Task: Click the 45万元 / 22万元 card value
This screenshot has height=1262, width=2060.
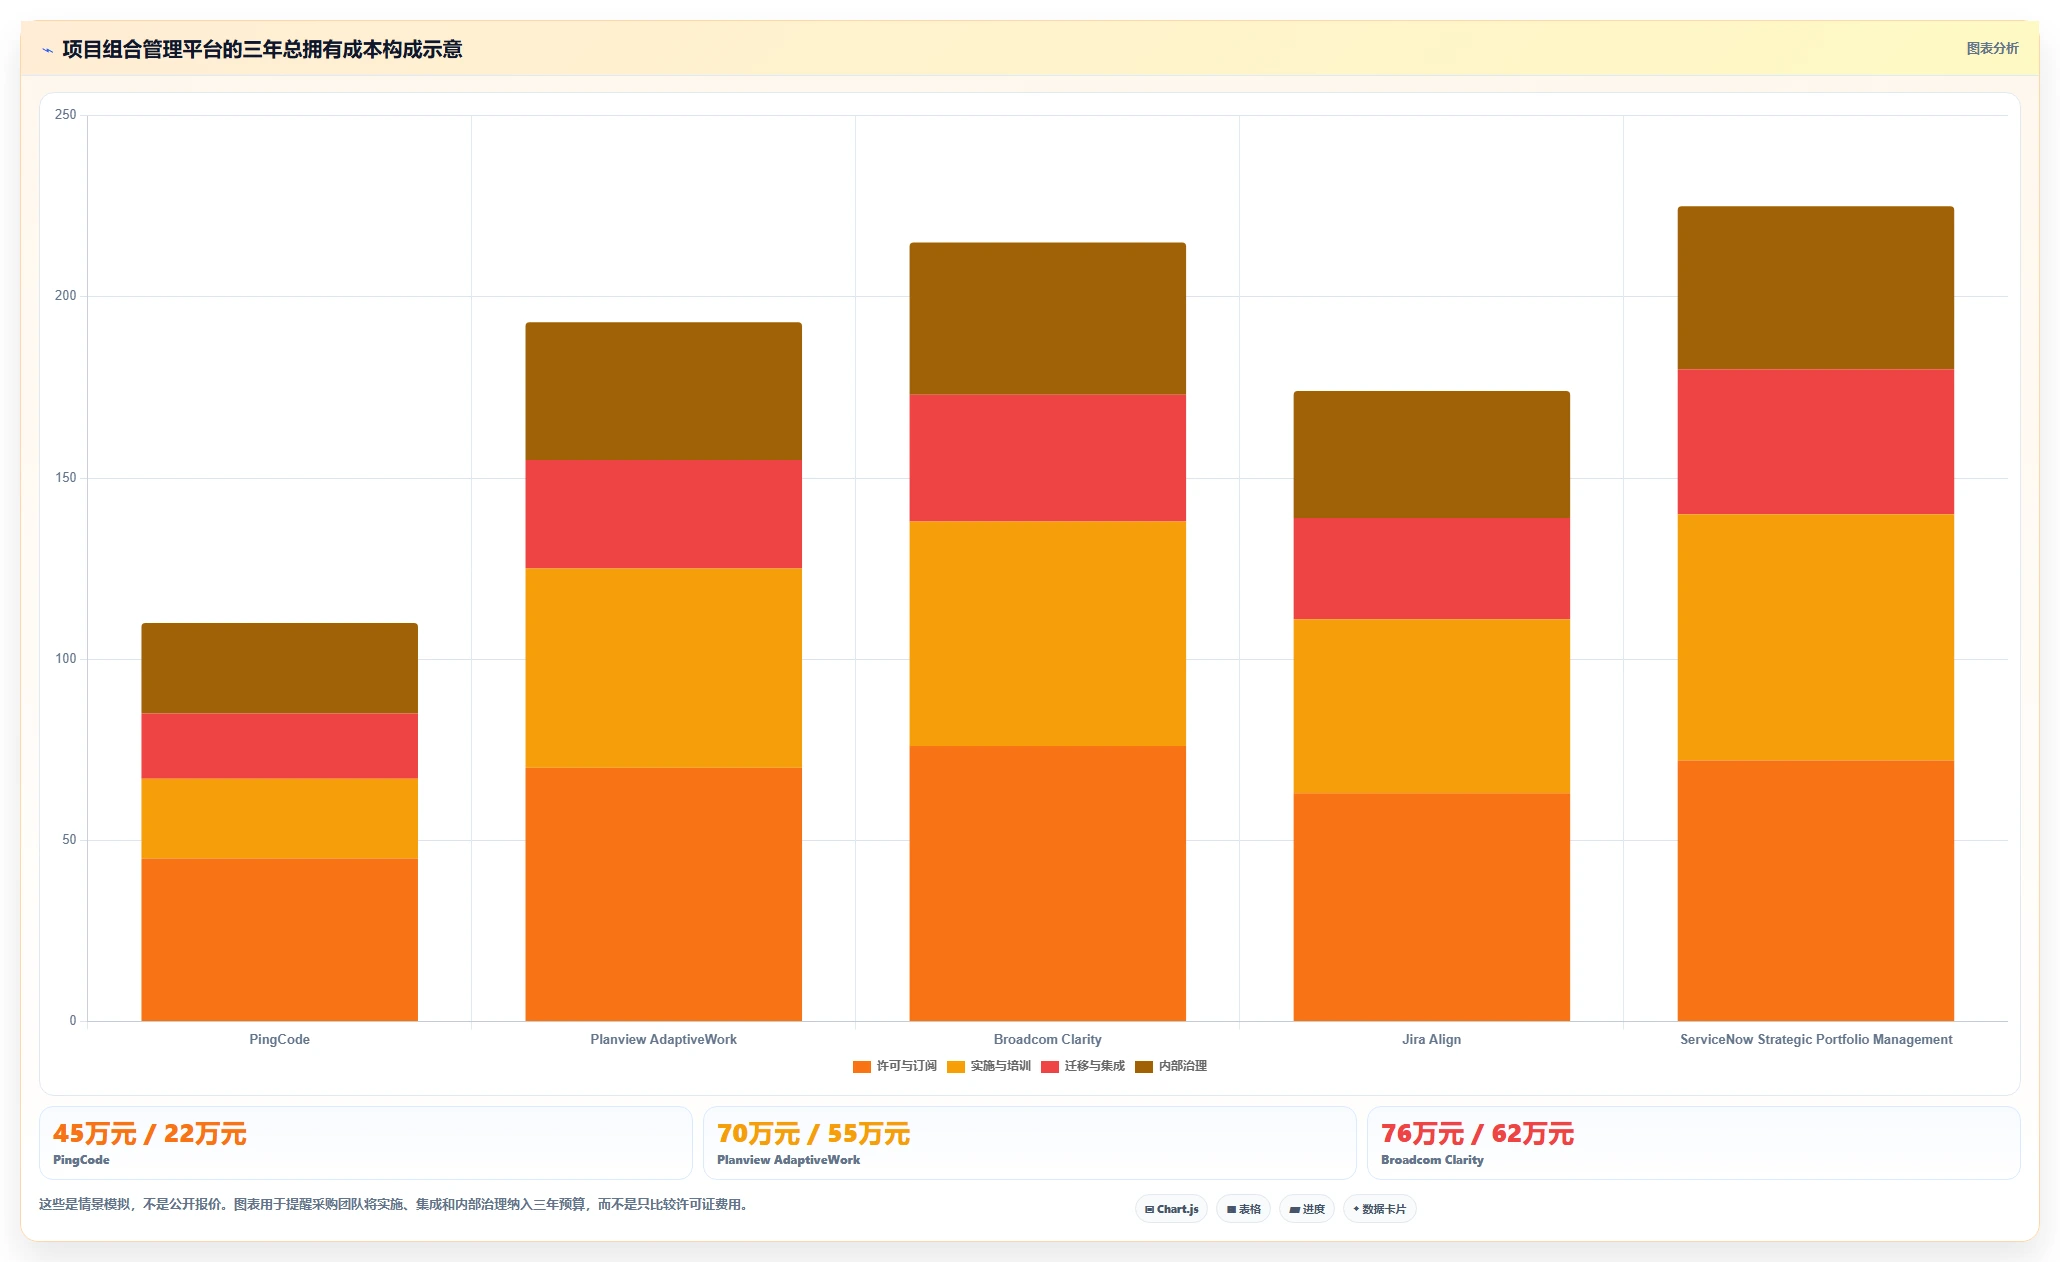Action: coord(150,1134)
